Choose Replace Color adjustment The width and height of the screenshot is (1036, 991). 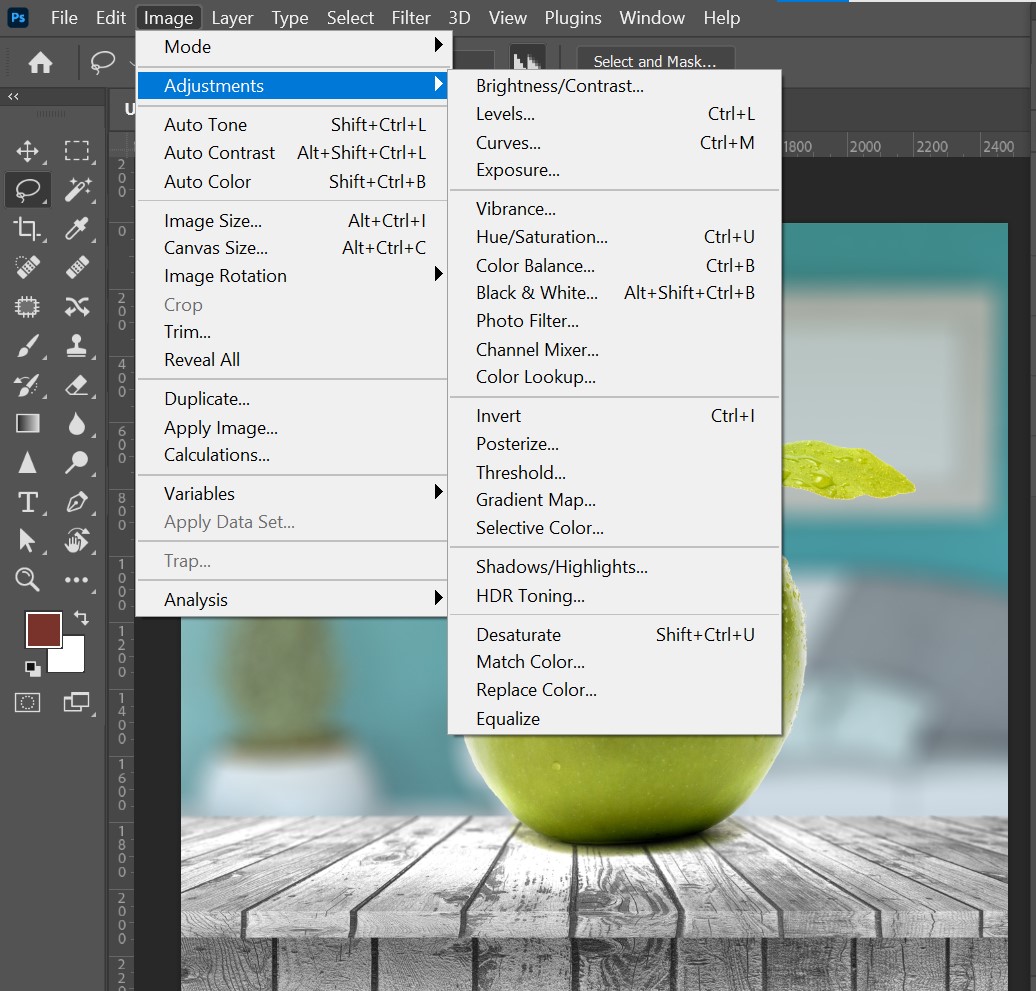coord(614,690)
